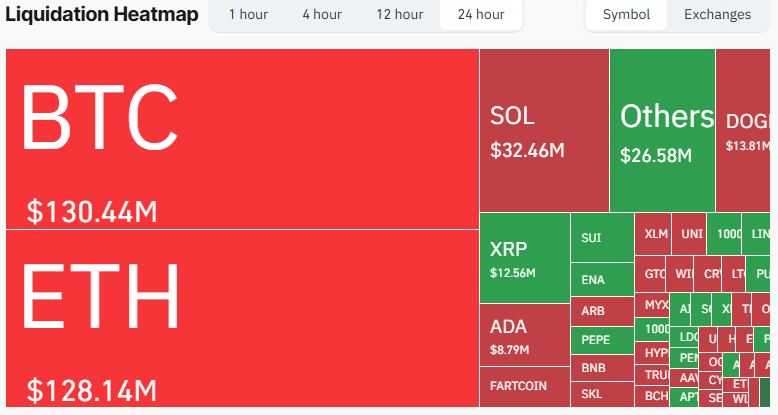Select the SOL $32.46M tile
The width and height of the screenshot is (778, 415).
tap(544, 131)
